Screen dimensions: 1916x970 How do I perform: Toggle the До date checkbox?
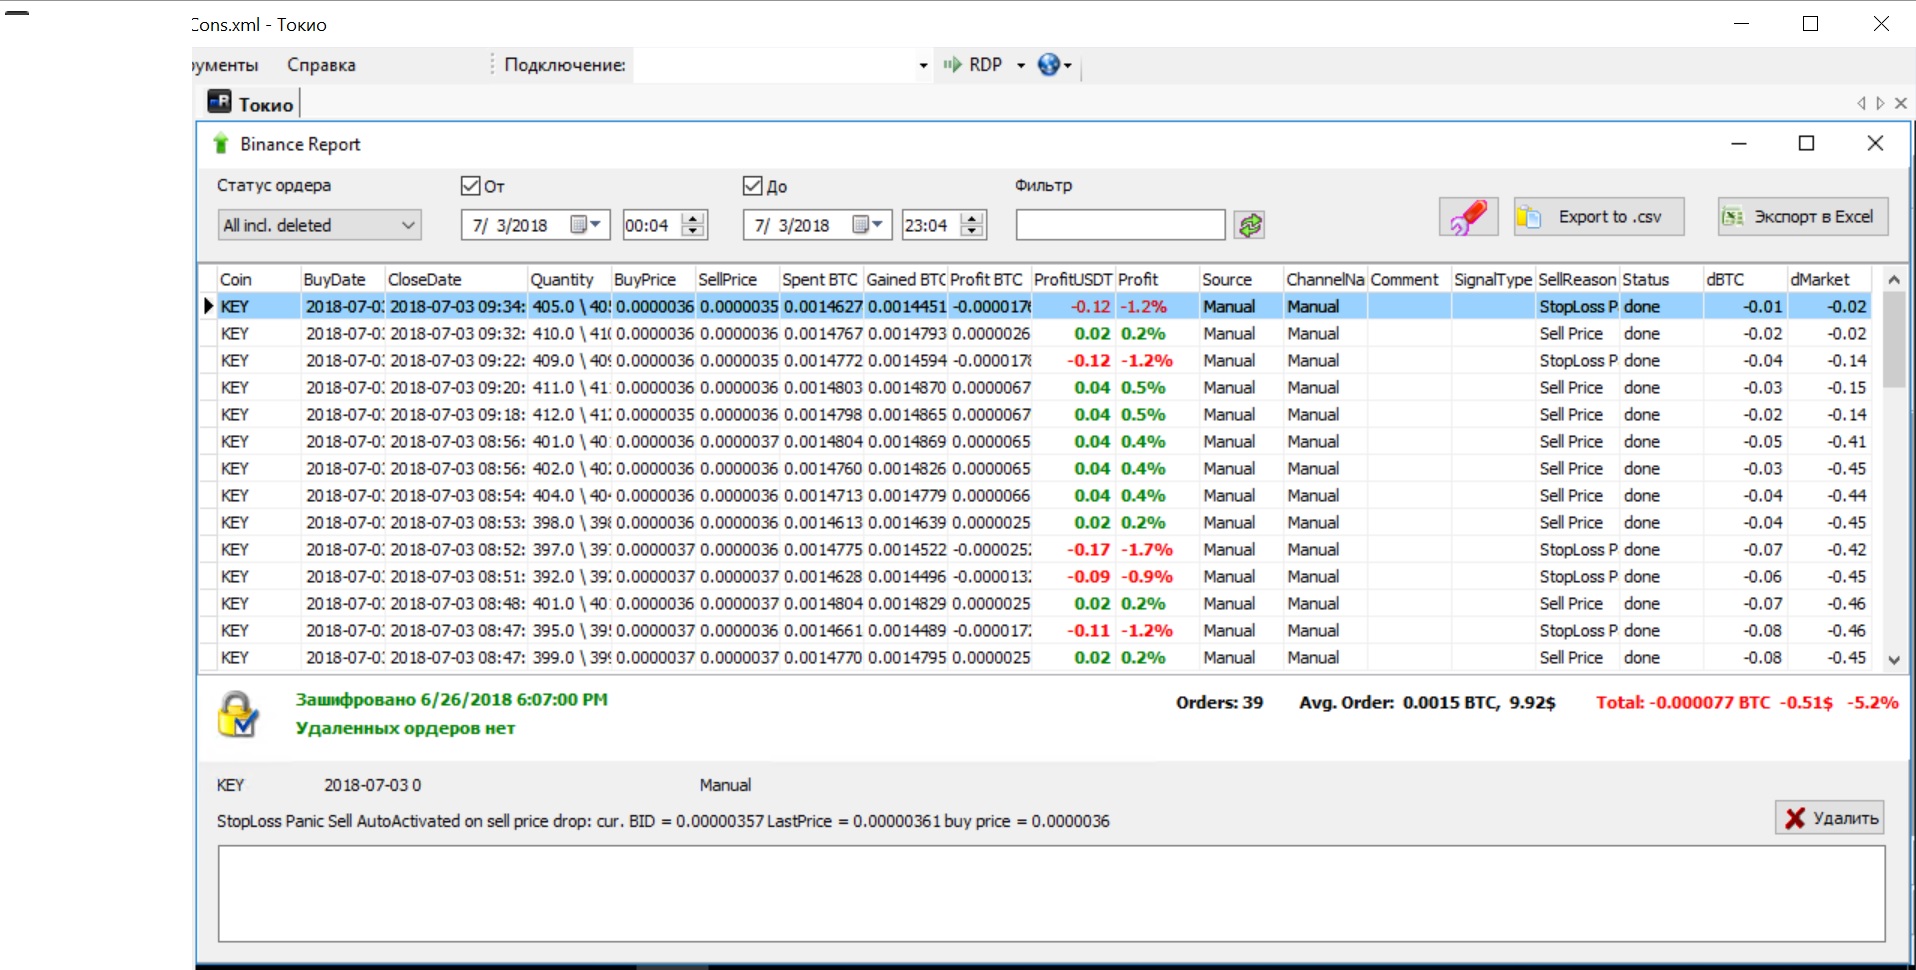pos(752,186)
